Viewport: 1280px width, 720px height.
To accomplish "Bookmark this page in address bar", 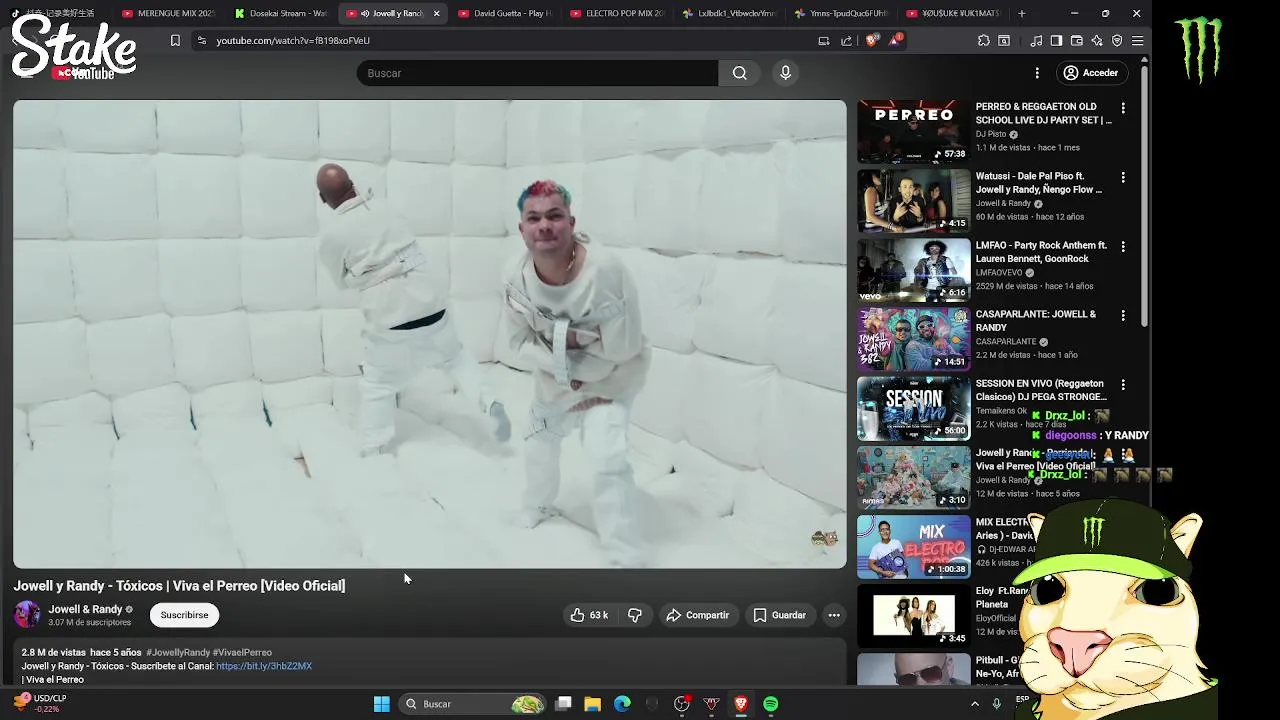I will (x=175, y=40).
